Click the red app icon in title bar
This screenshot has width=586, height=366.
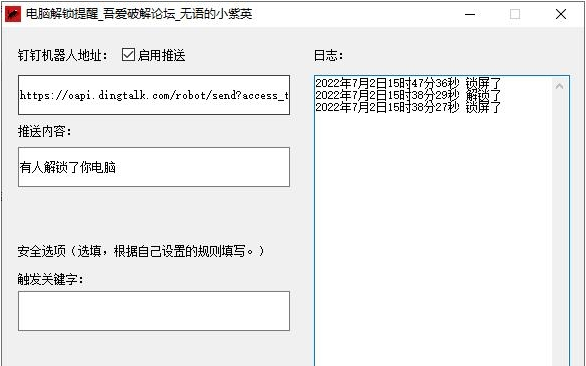(x=13, y=15)
